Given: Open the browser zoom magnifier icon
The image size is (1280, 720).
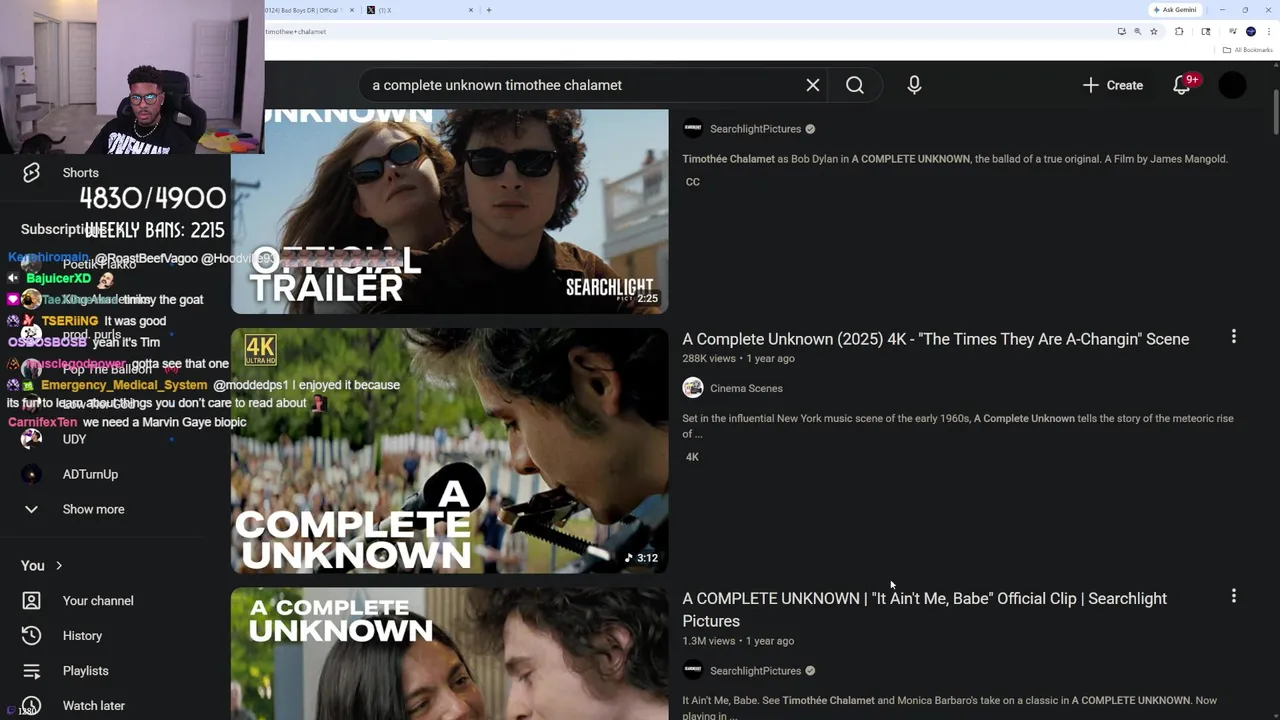Looking at the screenshot, I should 1137,32.
